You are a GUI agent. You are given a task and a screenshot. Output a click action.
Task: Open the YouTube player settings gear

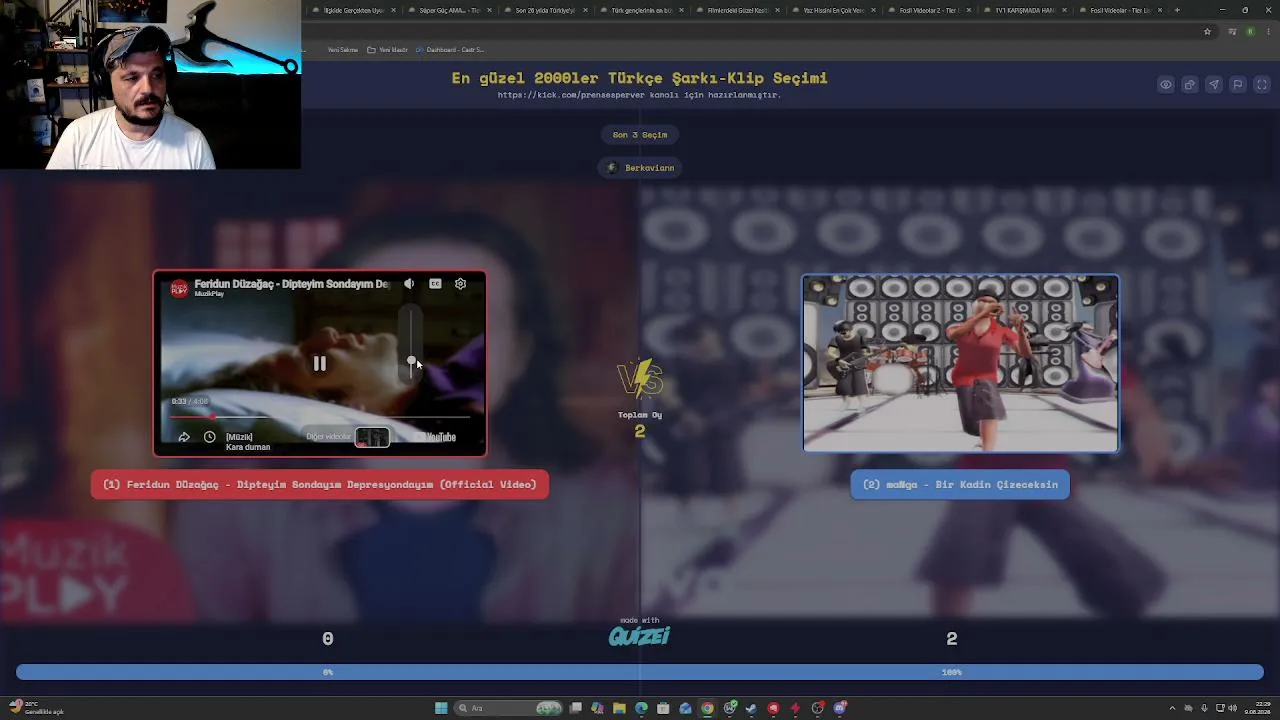click(460, 284)
